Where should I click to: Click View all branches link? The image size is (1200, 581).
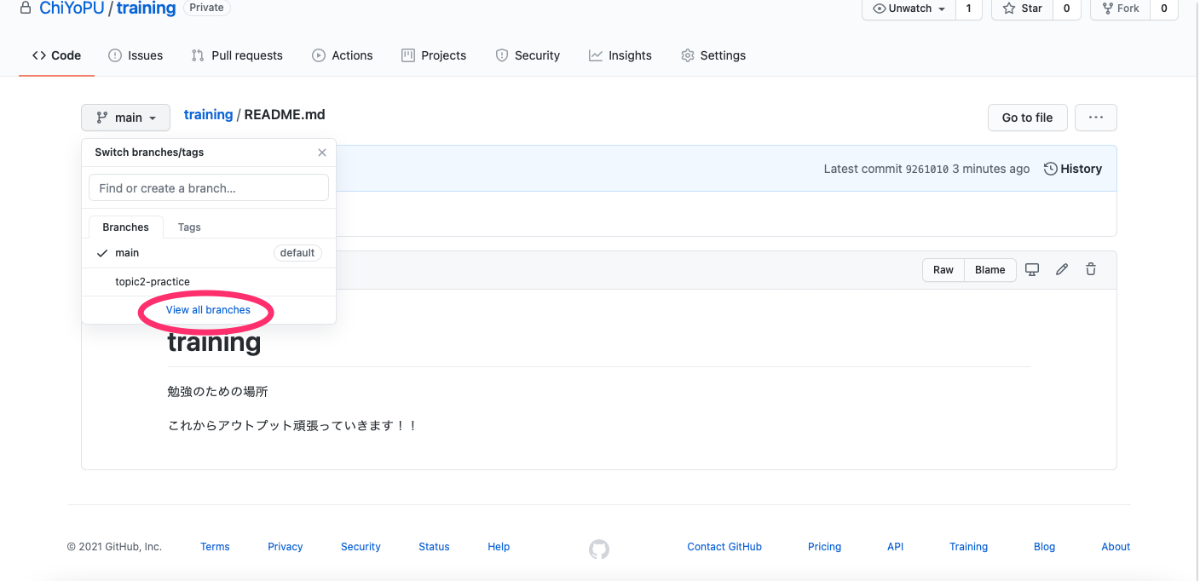(208, 310)
